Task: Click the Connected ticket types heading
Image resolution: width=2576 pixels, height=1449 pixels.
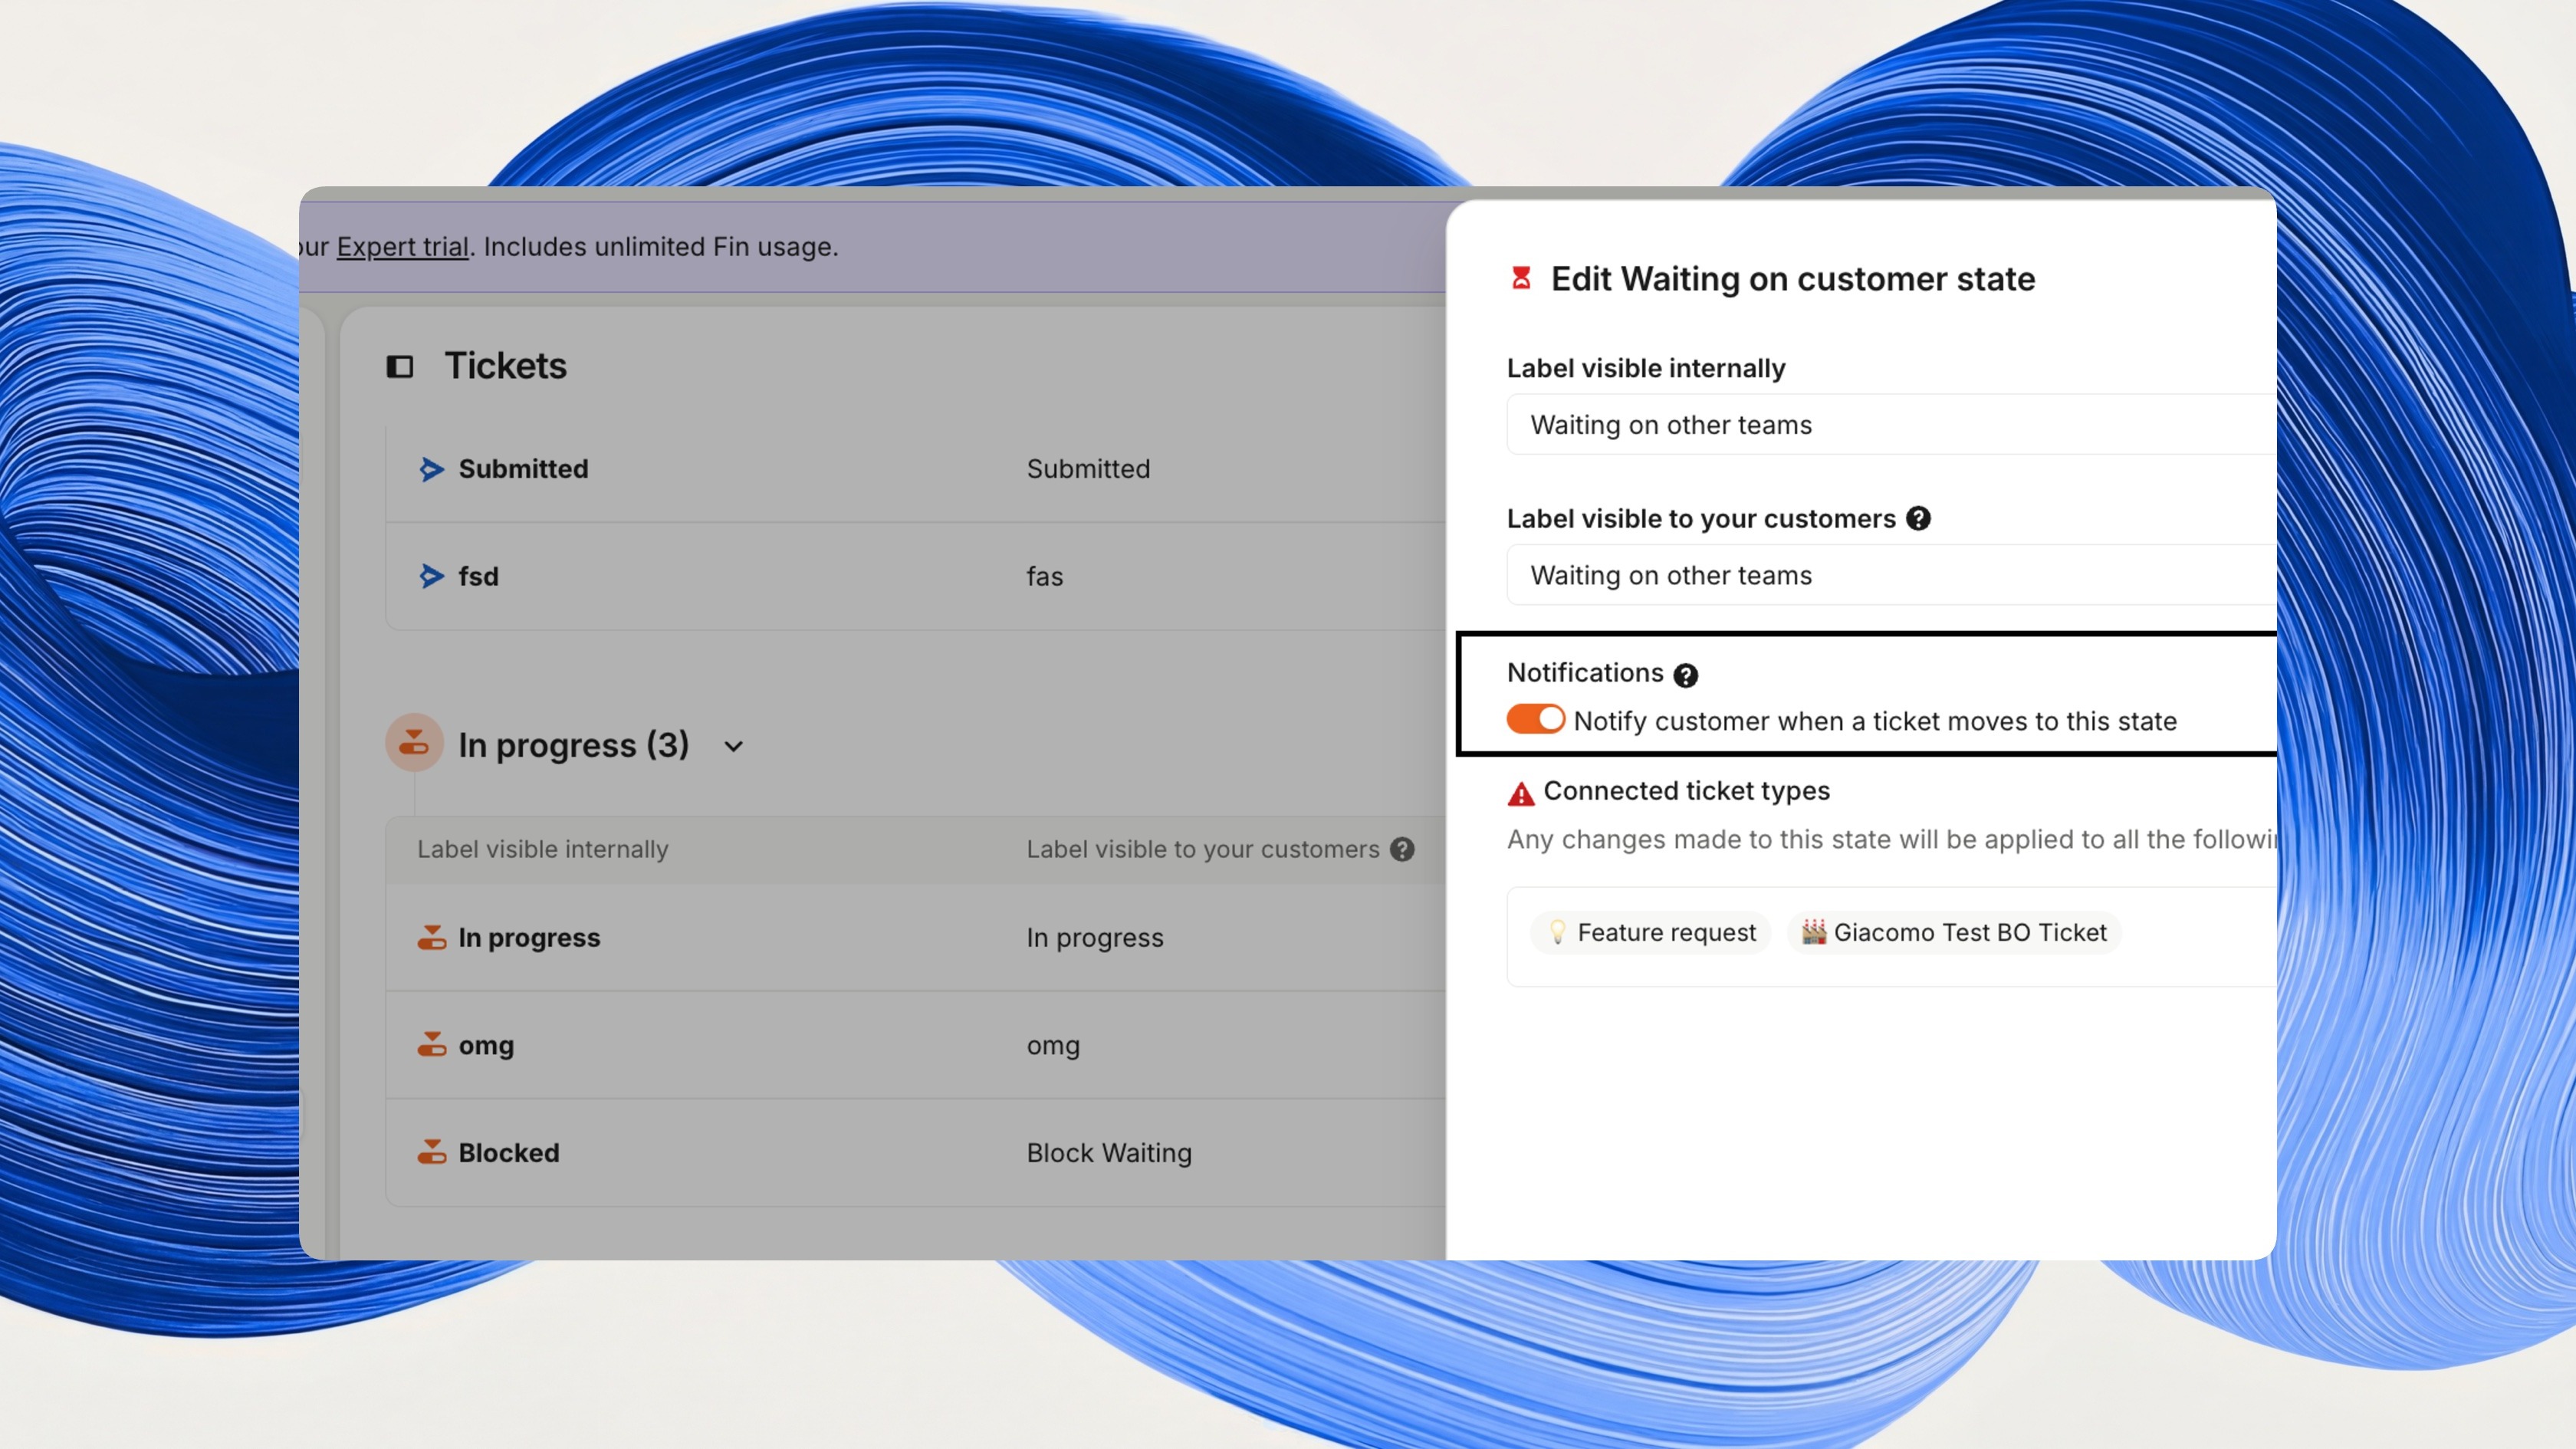Action: coord(1686,791)
